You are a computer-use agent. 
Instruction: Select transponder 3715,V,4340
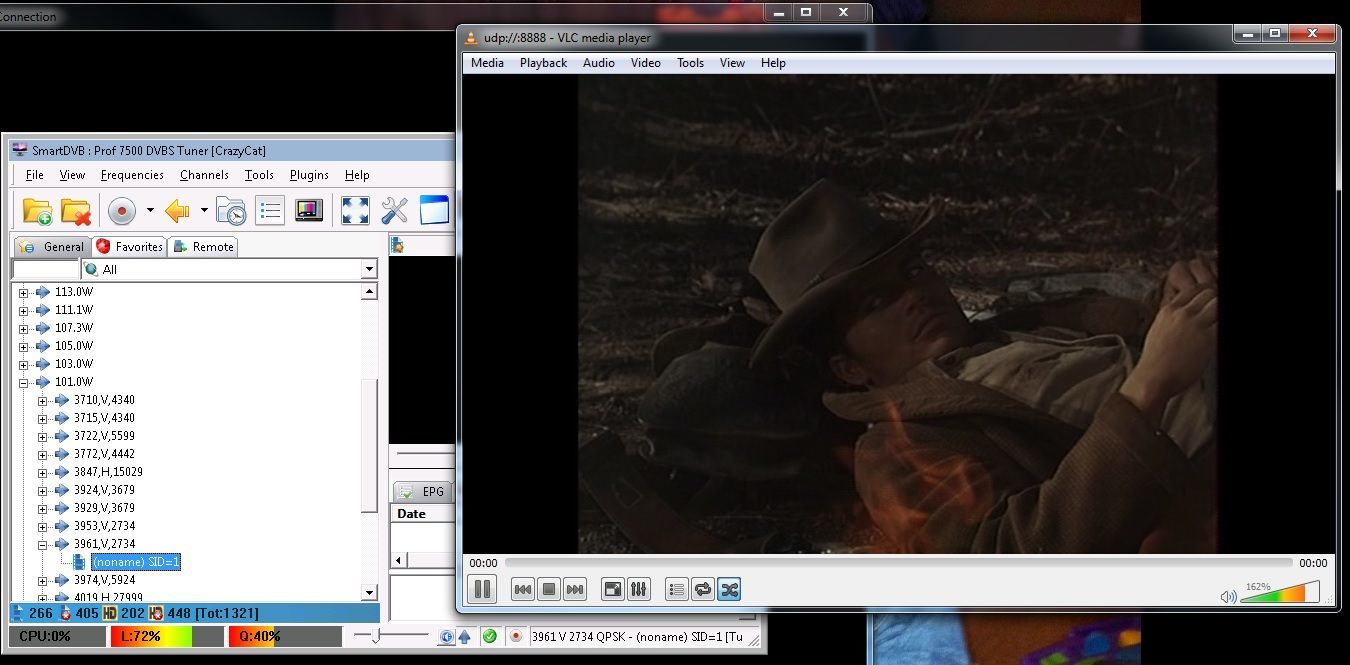[x=104, y=418]
